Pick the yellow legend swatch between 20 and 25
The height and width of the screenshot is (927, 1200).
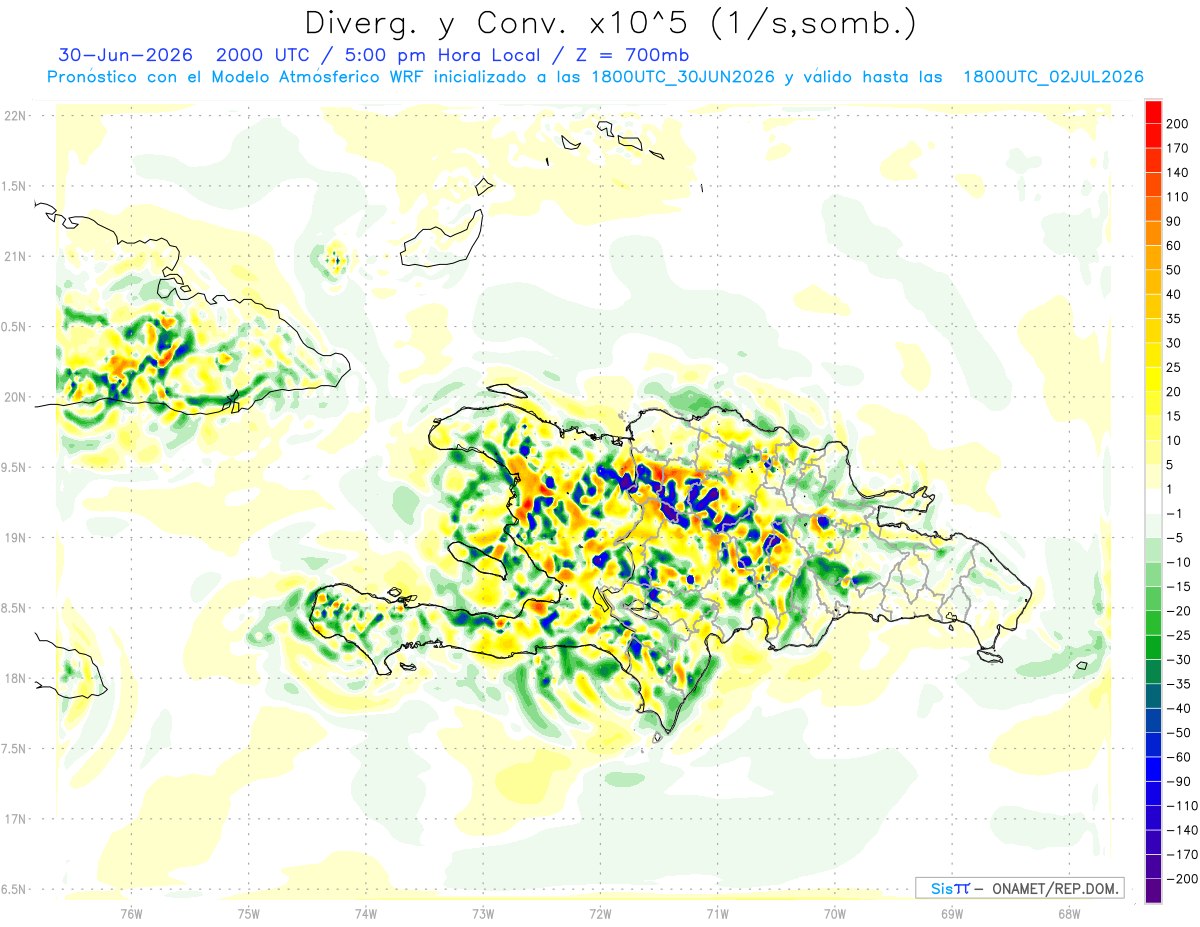[1153, 380]
